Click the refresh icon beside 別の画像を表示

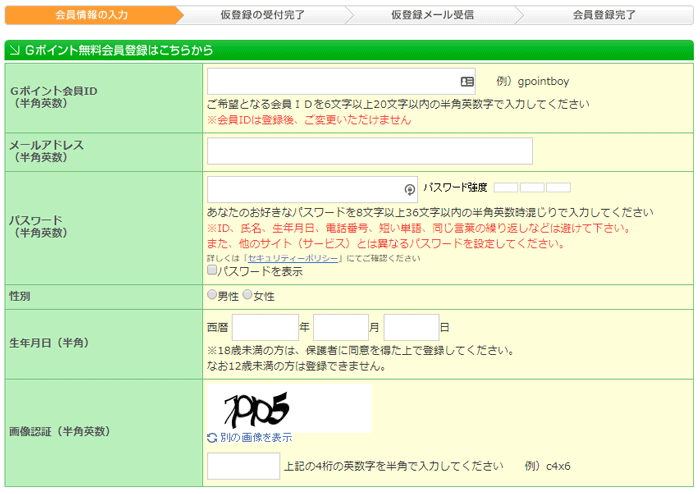(212, 438)
